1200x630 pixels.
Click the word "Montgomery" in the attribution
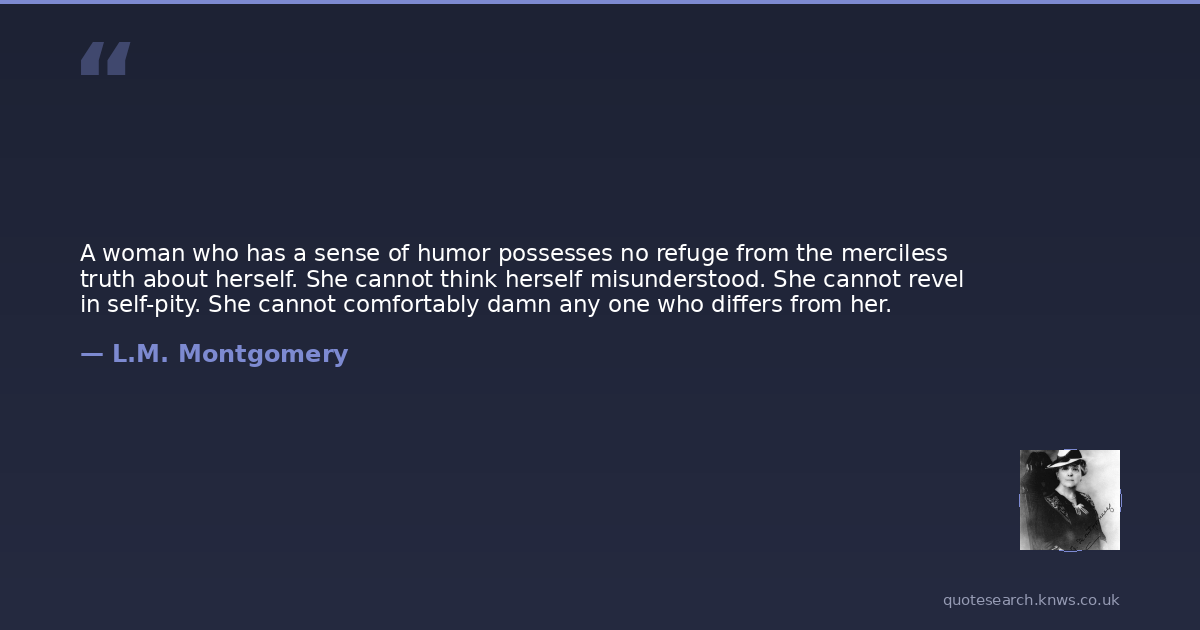263,354
